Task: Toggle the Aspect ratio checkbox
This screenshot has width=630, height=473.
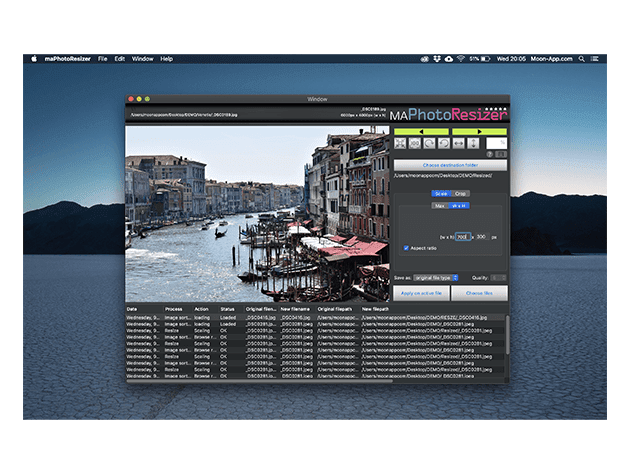Action: (x=406, y=247)
